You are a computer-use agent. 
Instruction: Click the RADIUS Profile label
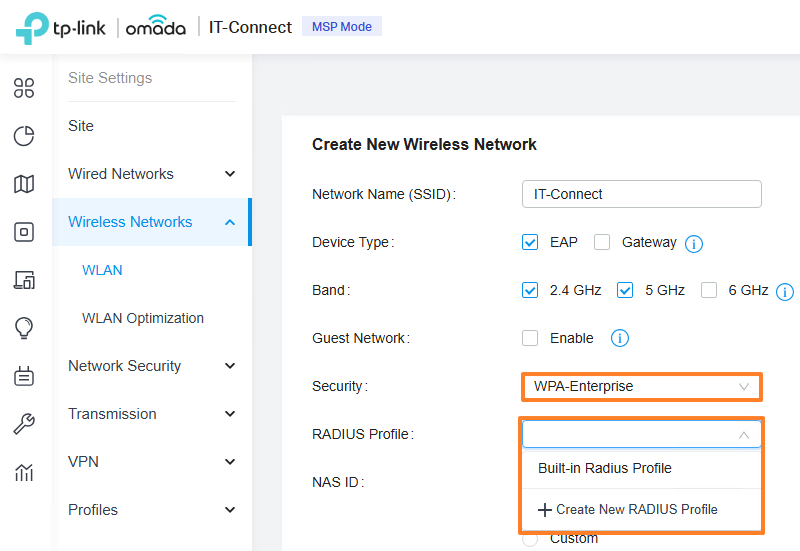(x=363, y=434)
